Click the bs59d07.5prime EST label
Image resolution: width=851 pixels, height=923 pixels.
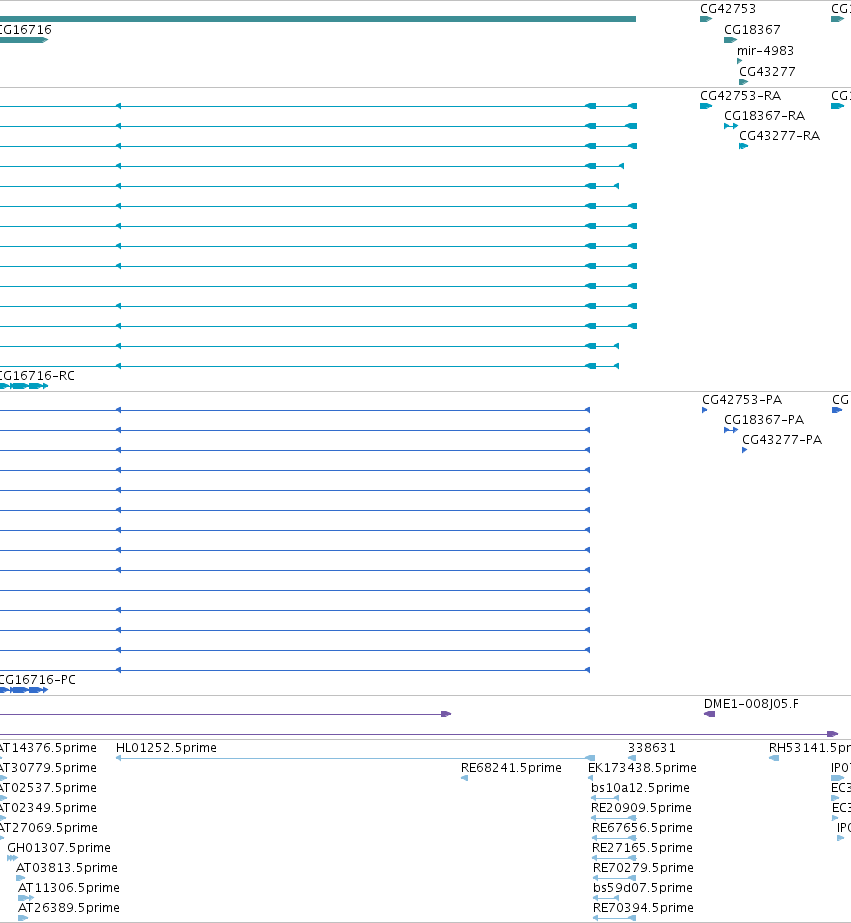click(643, 888)
